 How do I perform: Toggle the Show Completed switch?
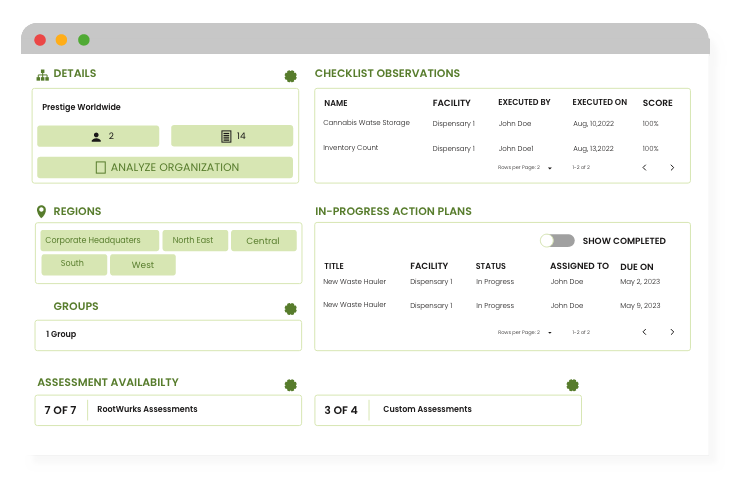(x=557, y=241)
